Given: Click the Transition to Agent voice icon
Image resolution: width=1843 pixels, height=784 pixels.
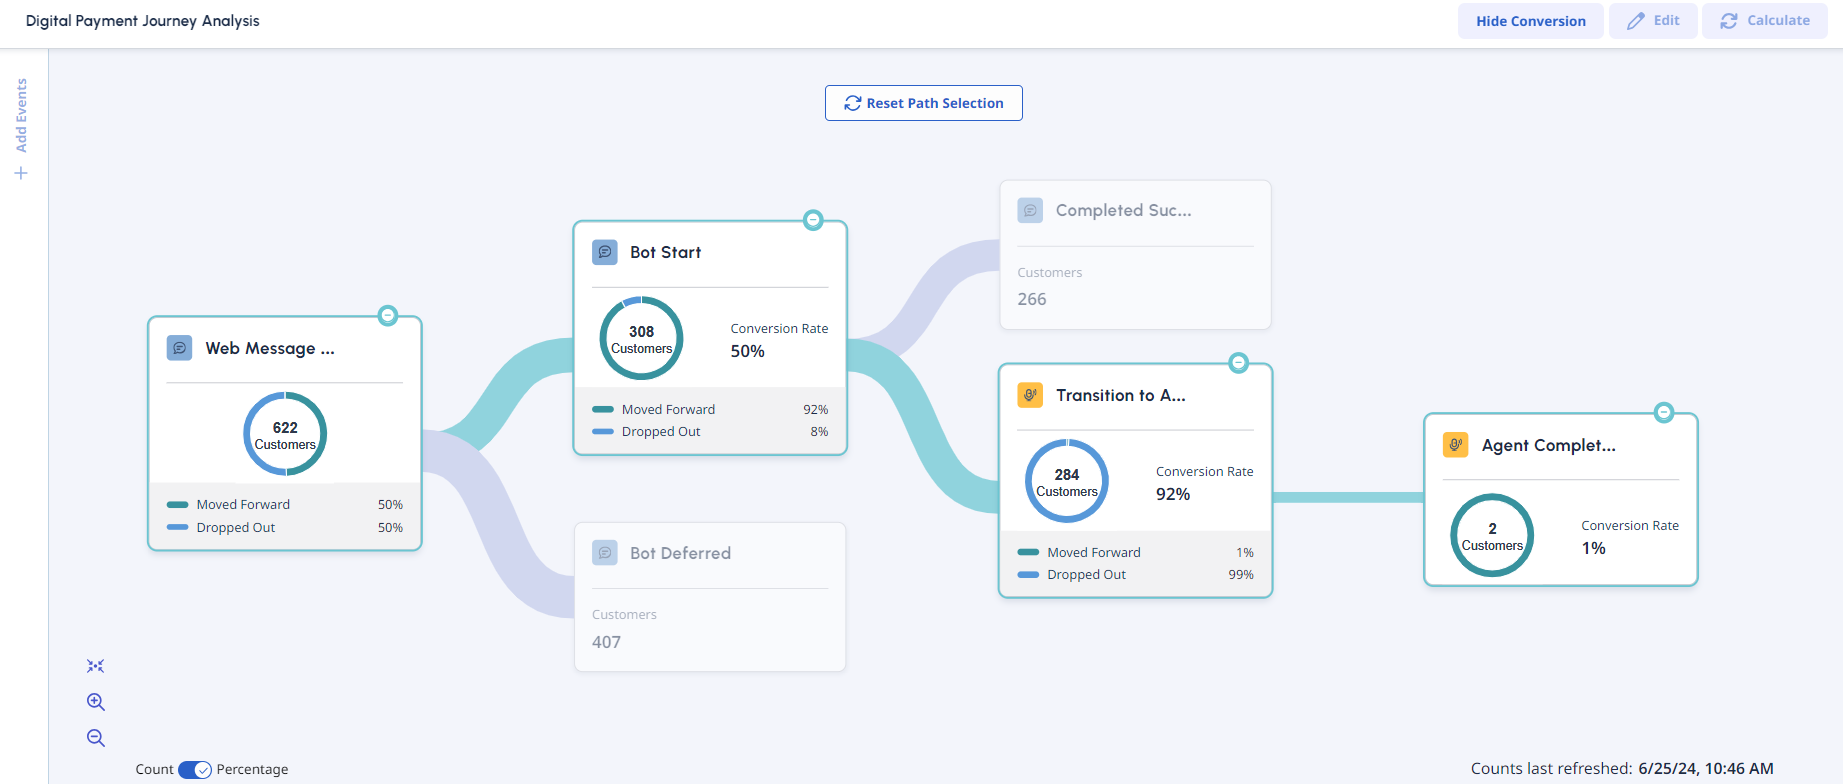Looking at the screenshot, I should tap(1030, 395).
